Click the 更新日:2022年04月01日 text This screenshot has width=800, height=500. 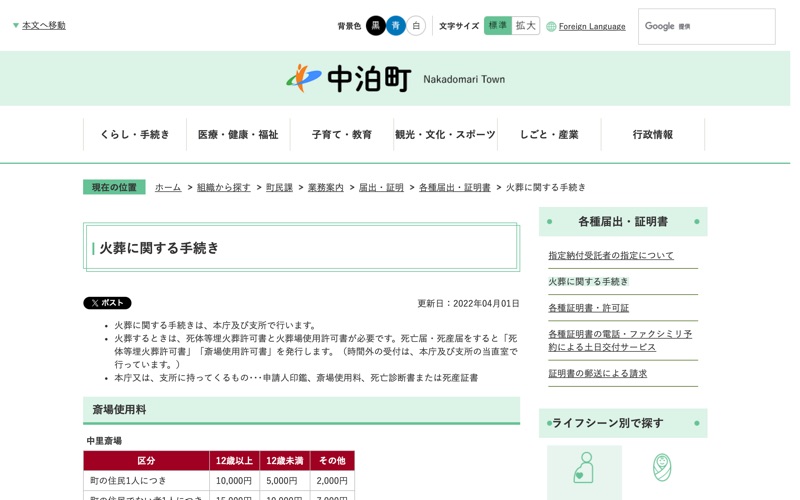[x=468, y=304]
